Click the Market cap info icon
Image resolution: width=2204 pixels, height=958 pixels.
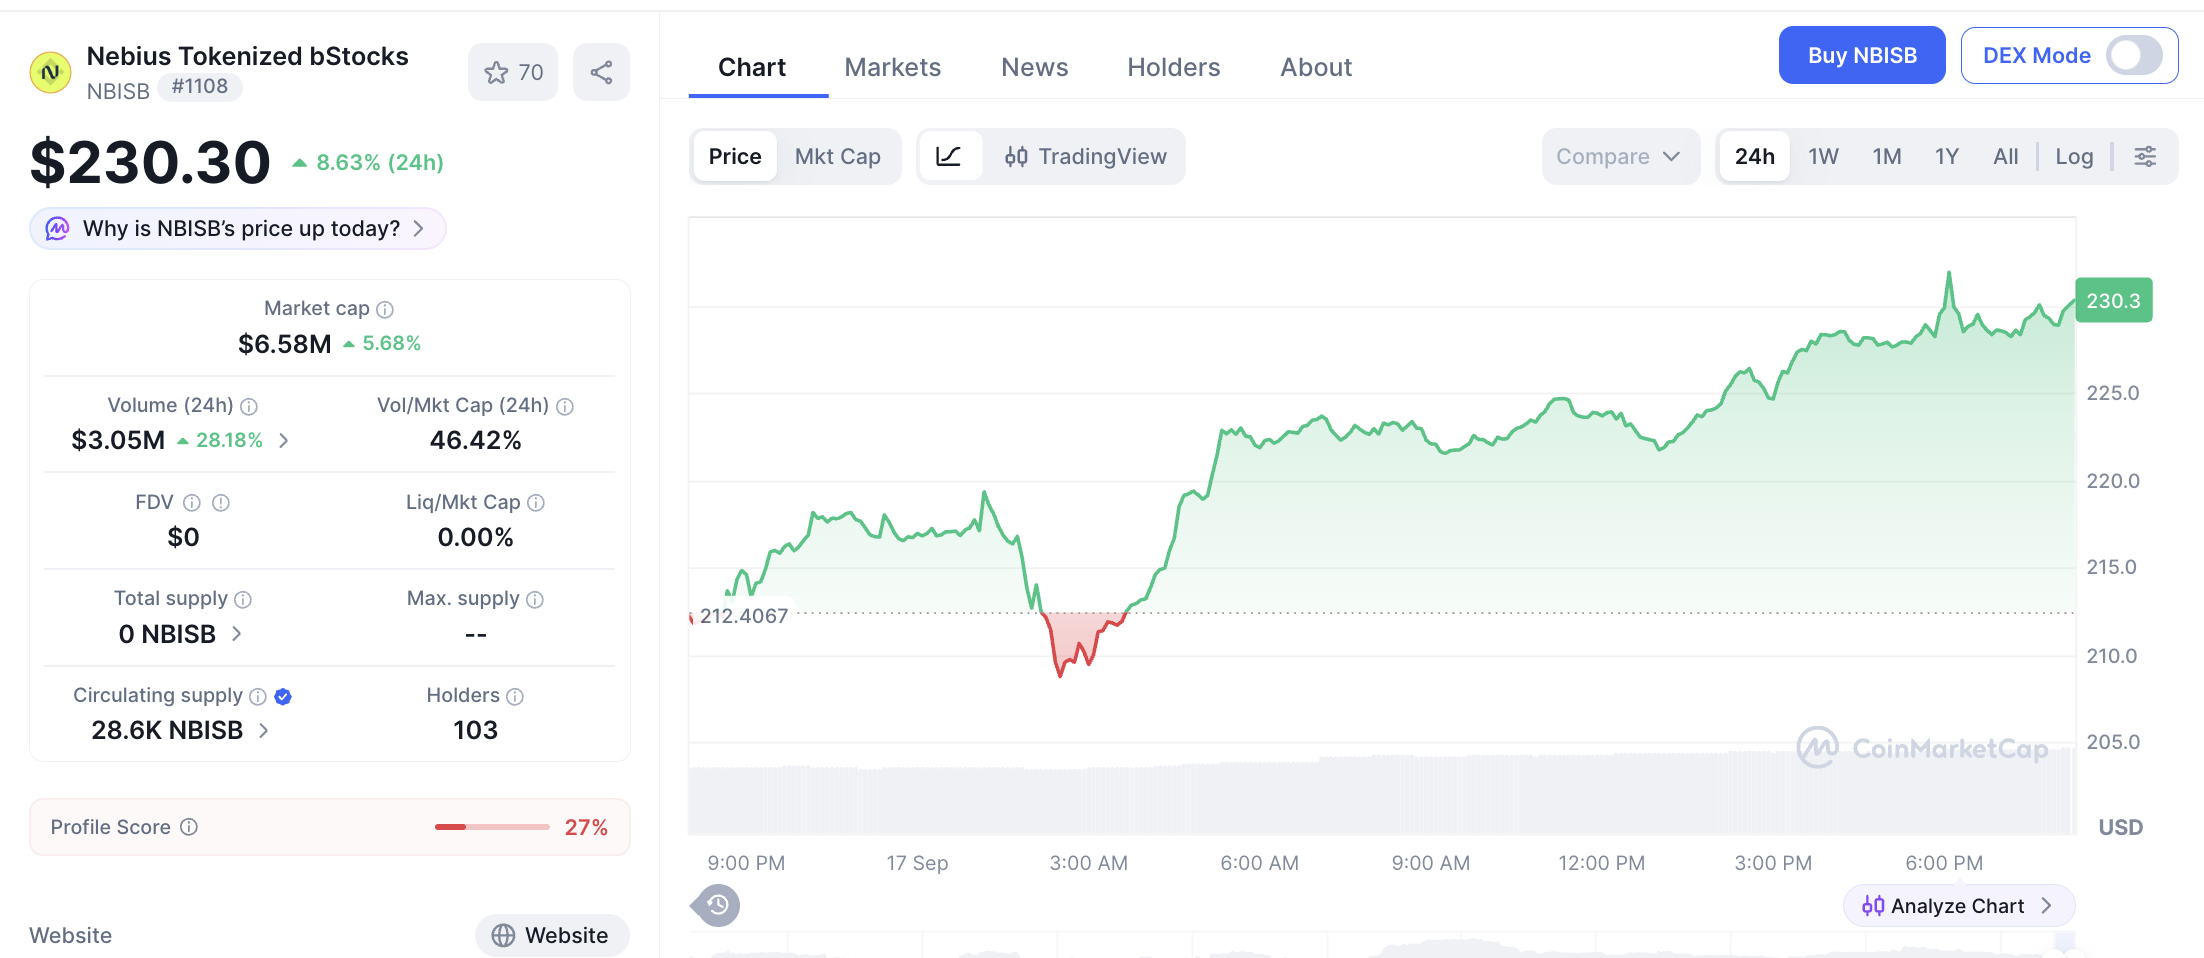click(385, 309)
